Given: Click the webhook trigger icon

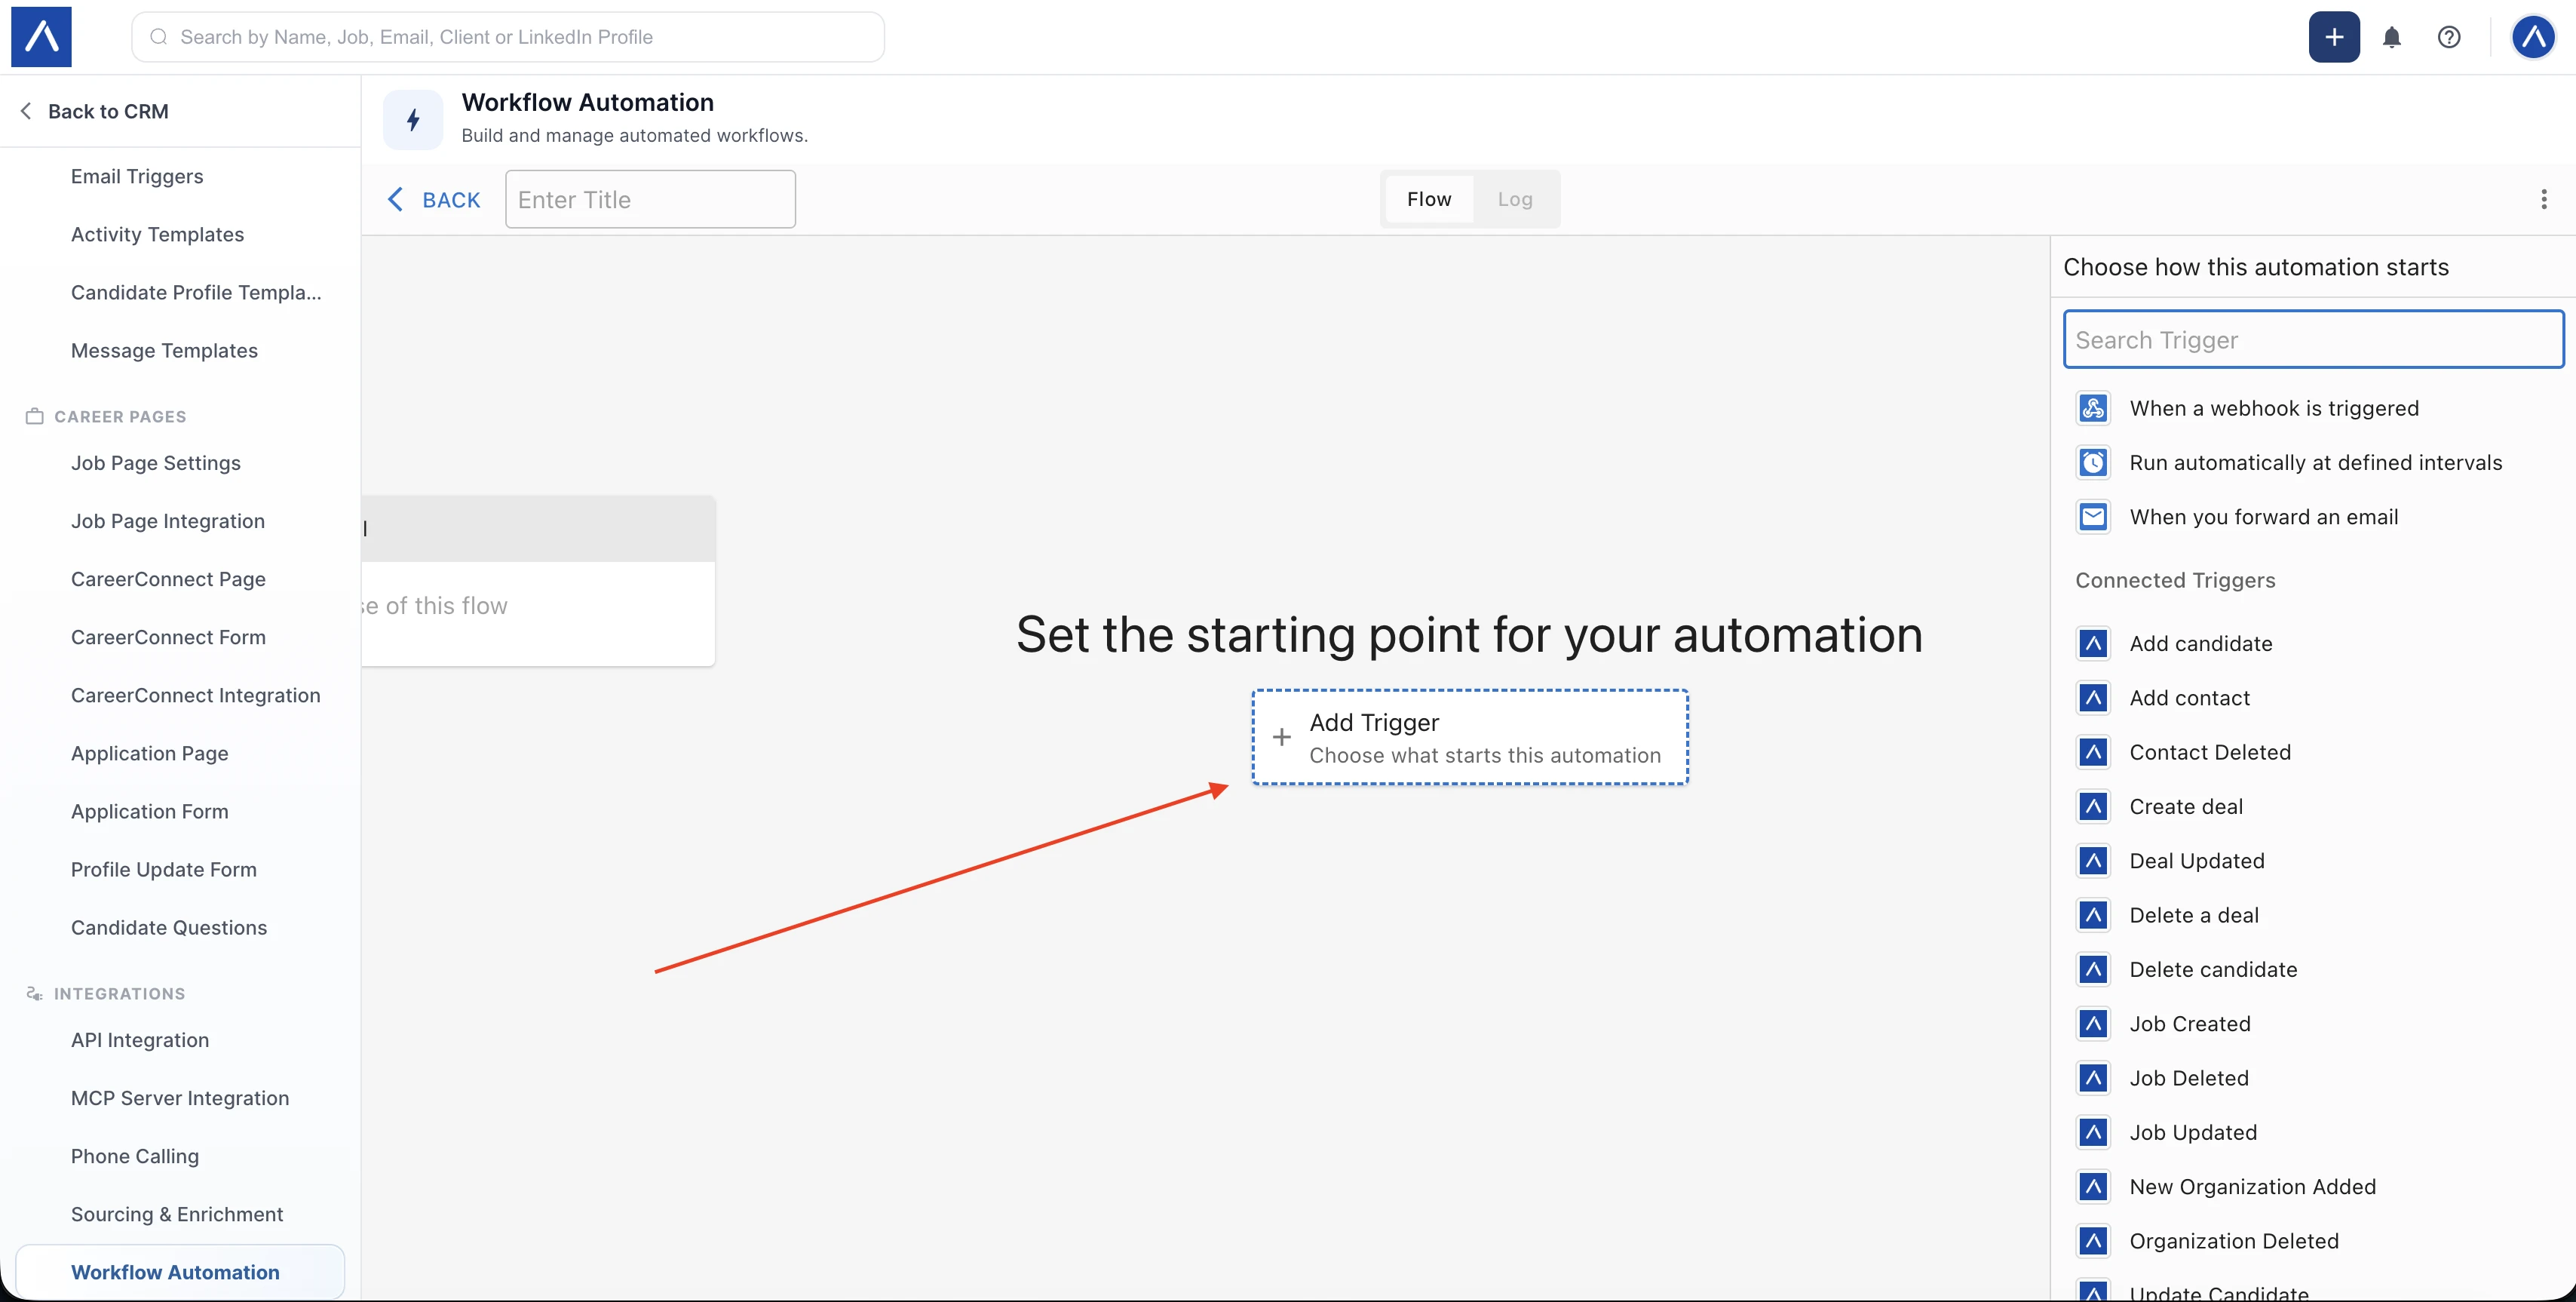Looking at the screenshot, I should pyautogui.click(x=2093, y=408).
